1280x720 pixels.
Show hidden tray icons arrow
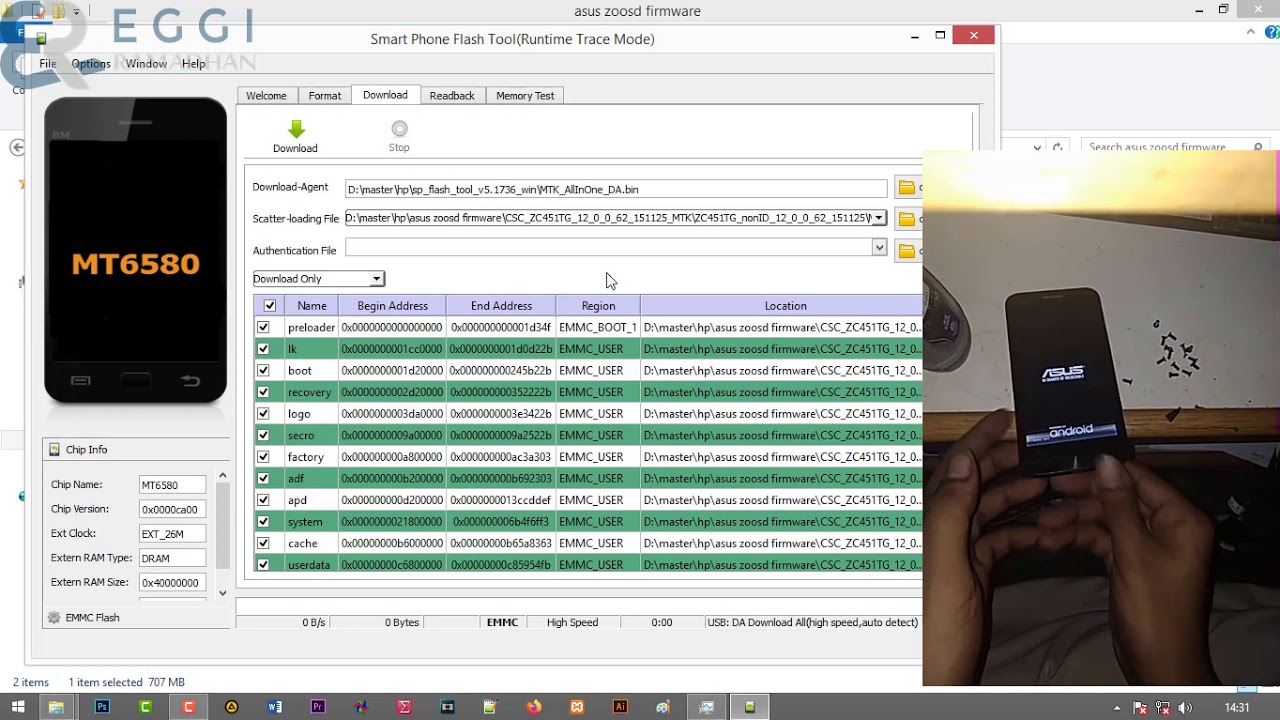[x=1117, y=708]
